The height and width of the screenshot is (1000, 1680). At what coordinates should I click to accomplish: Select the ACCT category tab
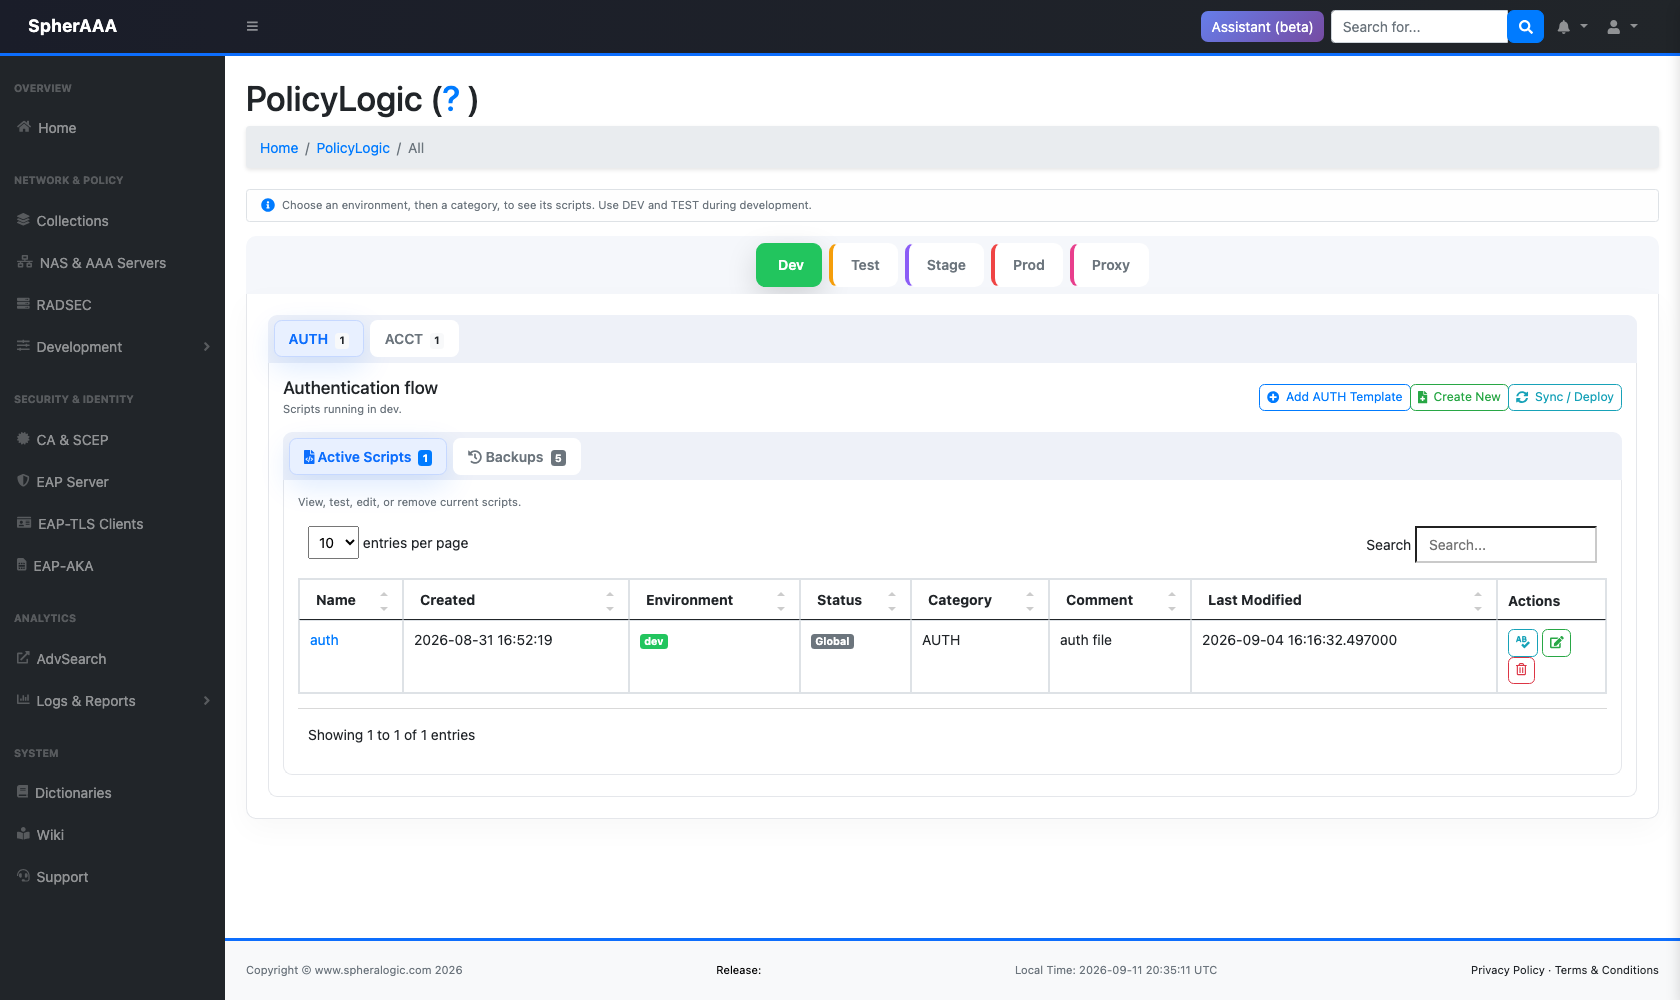pos(414,339)
